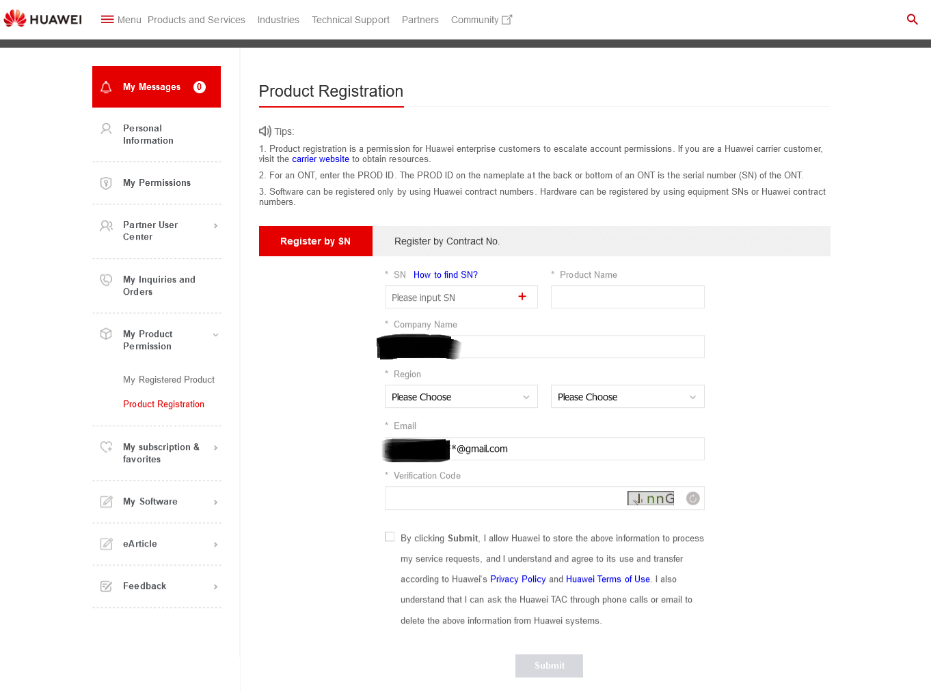The width and height of the screenshot is (931, 691).
Task: Open My Registered Product
Action: 169,379
